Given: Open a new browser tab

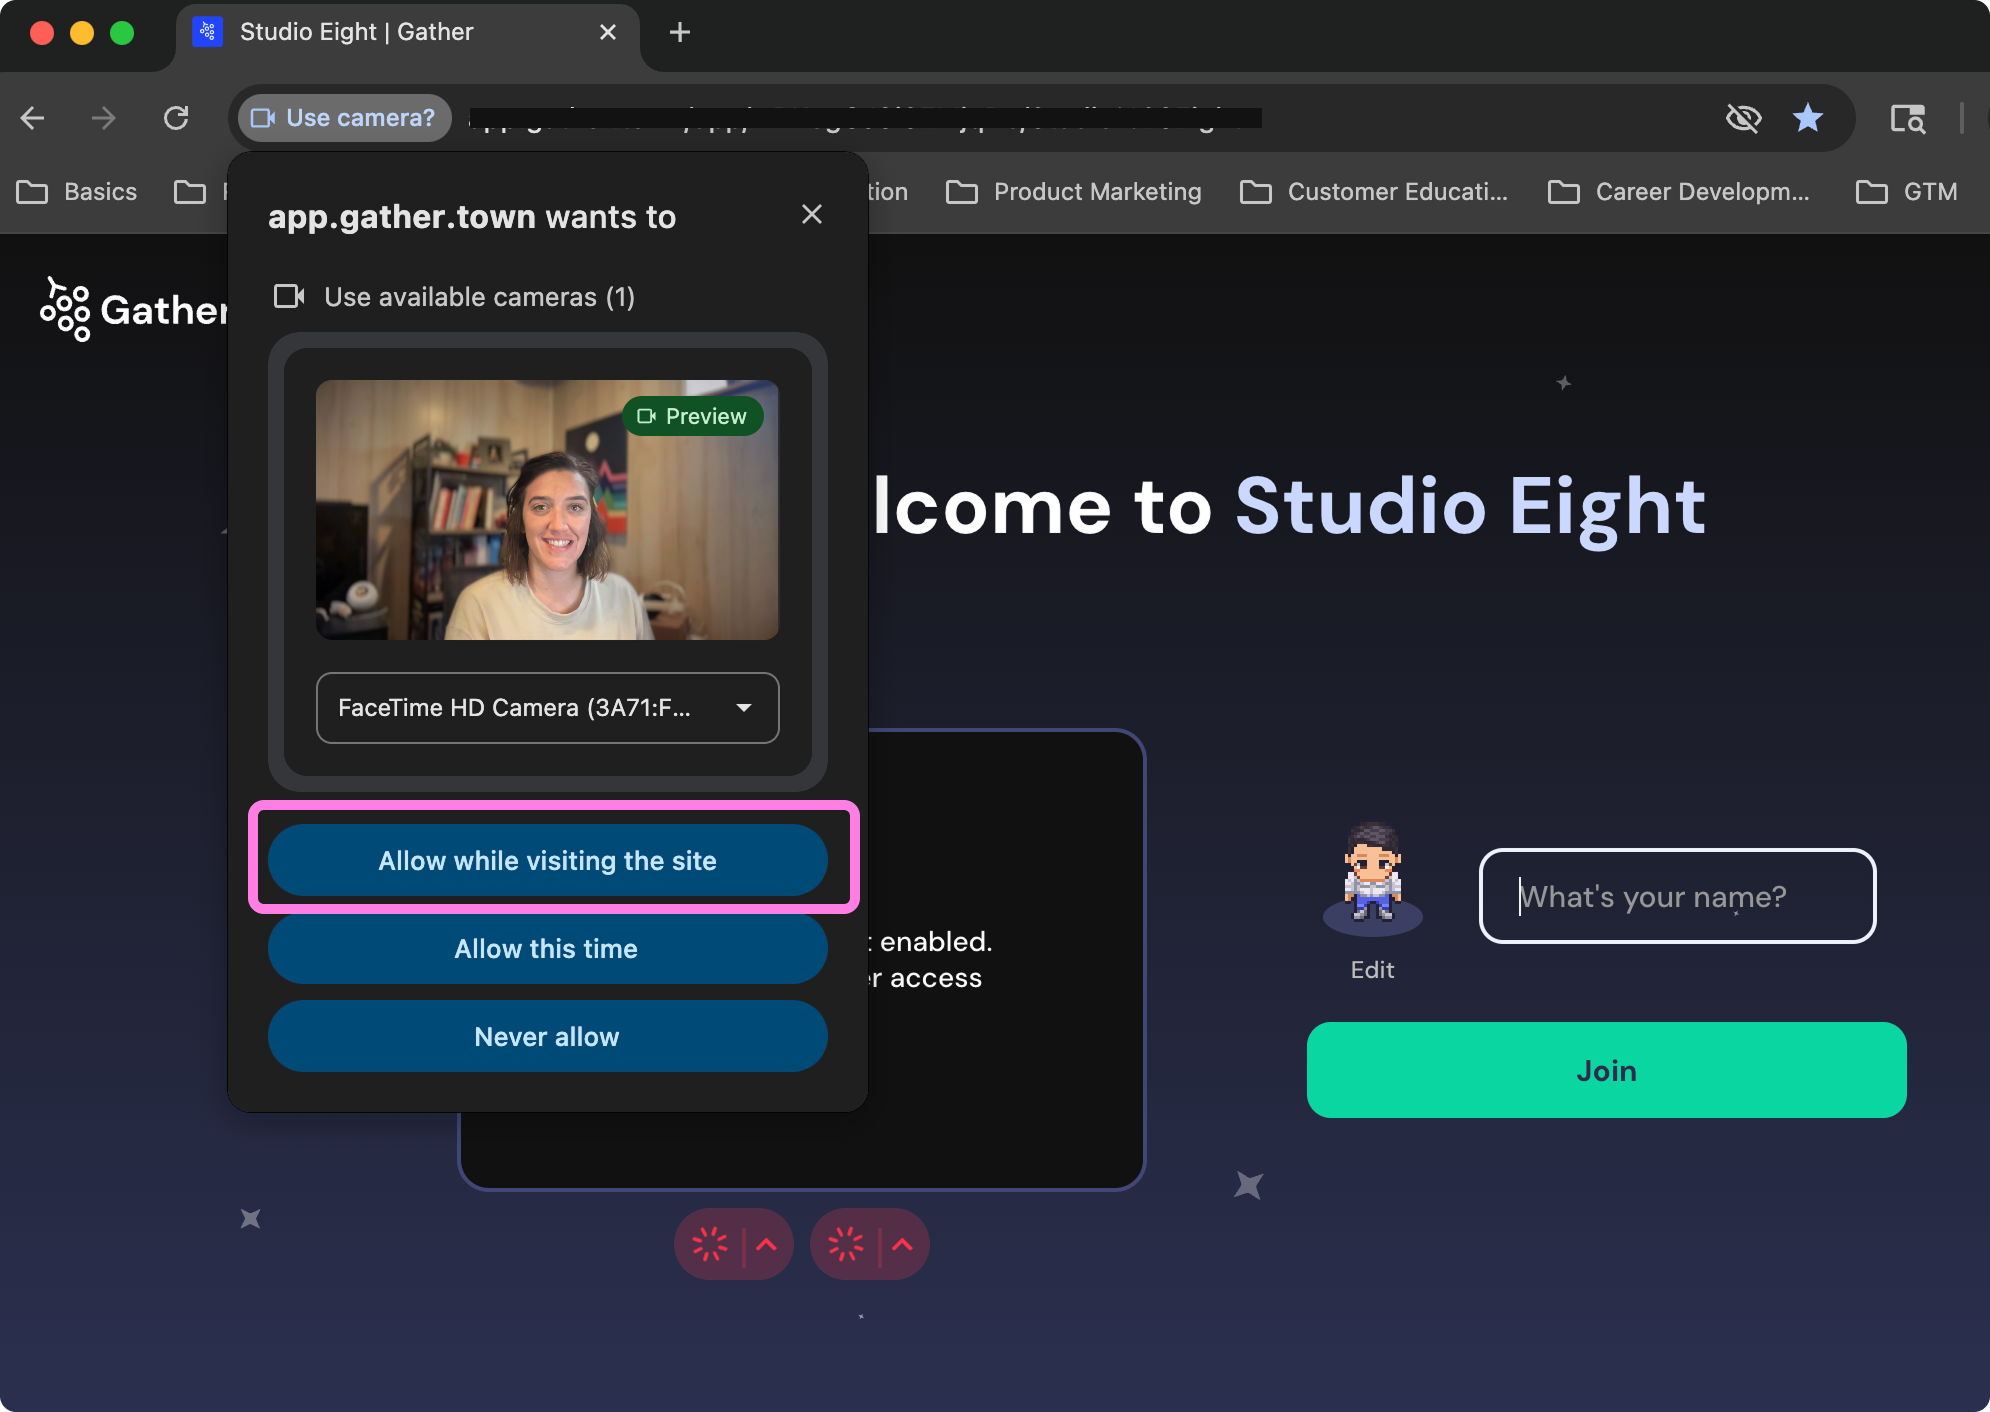Looking at the screenshot, I should coord(680,32).
